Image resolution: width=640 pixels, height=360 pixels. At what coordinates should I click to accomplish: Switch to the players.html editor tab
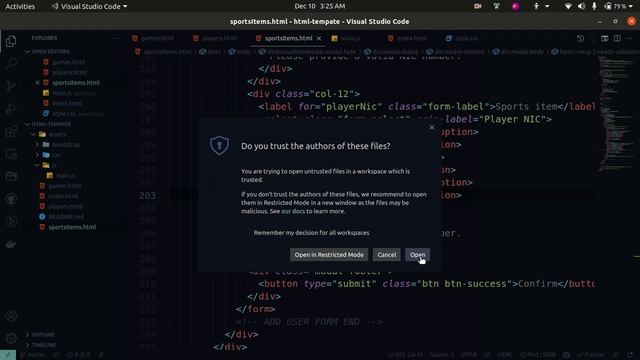pyautogui.click(x=215, y=38)
